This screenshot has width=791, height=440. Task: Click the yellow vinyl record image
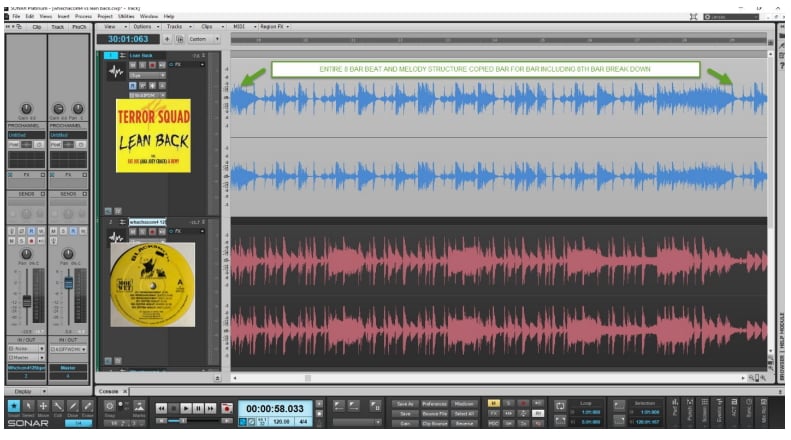153,285
